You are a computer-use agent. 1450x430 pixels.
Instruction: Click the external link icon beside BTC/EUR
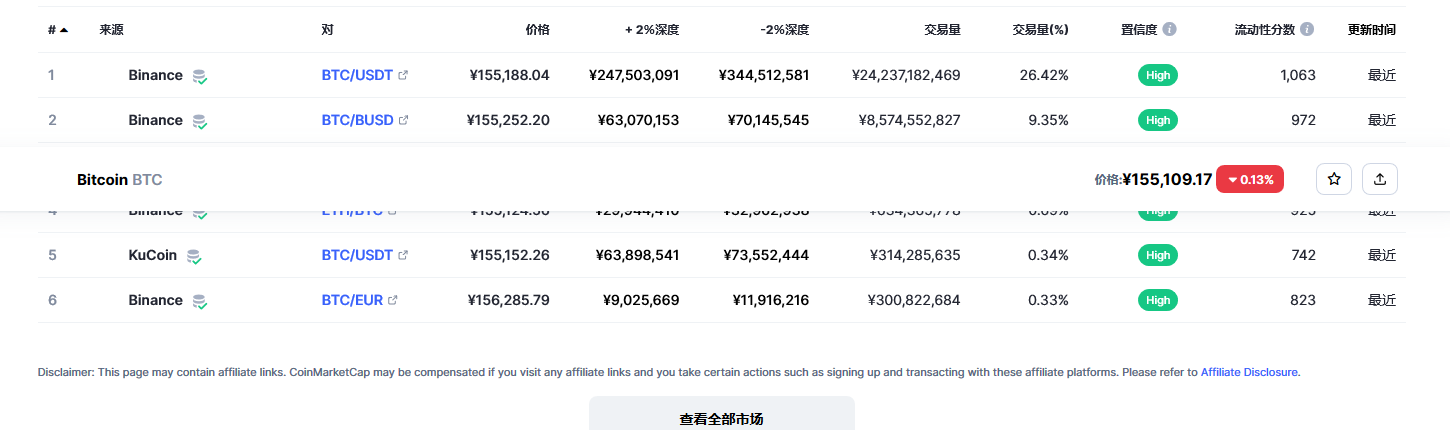tap(393, 300)
